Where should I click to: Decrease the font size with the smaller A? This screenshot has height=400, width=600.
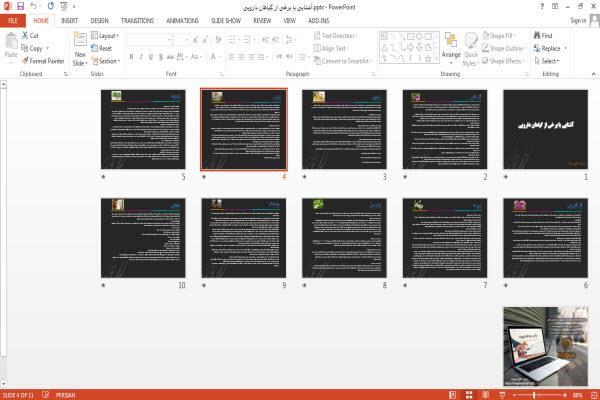coord(205,40)
